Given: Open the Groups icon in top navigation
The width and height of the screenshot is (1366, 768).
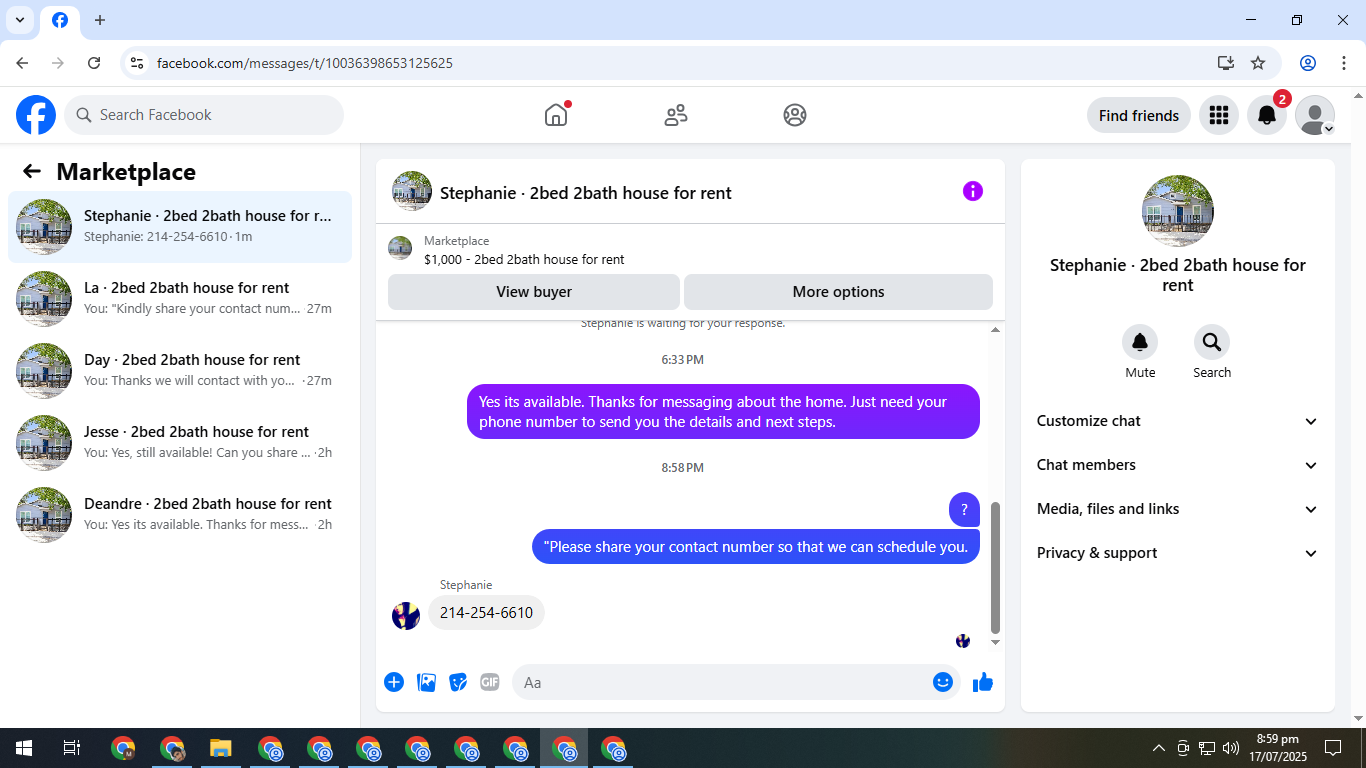Looking at the screenshot, I should [x=795, y=115].
